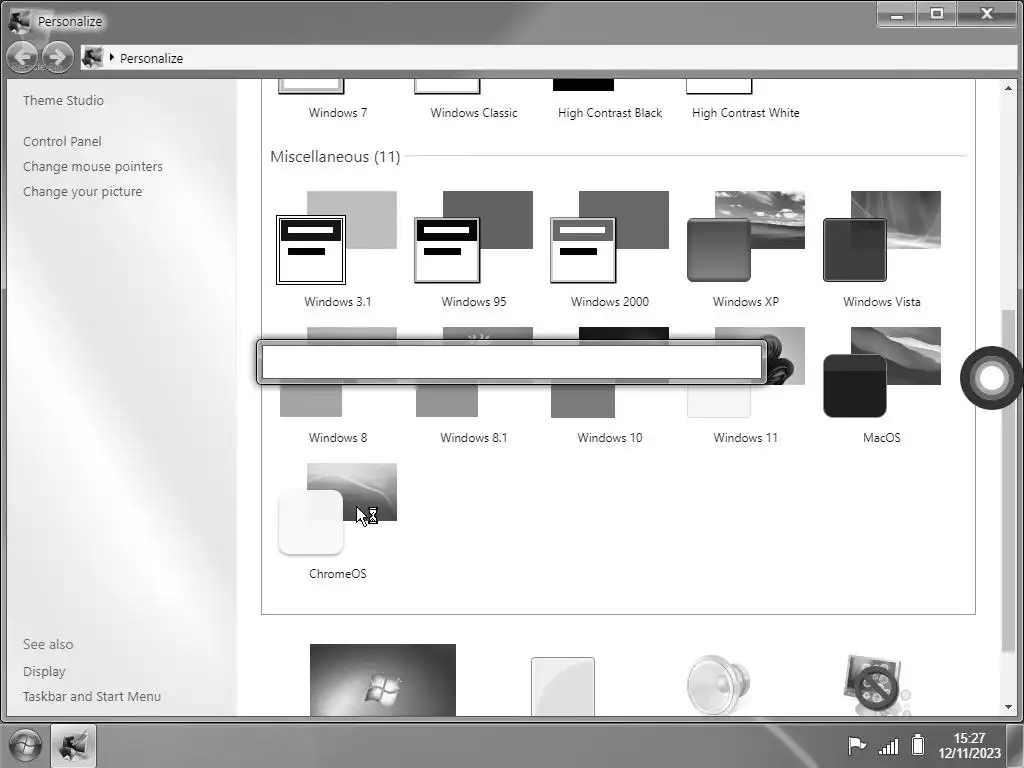Click the Personalize address bar icon
The height and width of the screenshot is (768, 1024).
coord(92,57)
